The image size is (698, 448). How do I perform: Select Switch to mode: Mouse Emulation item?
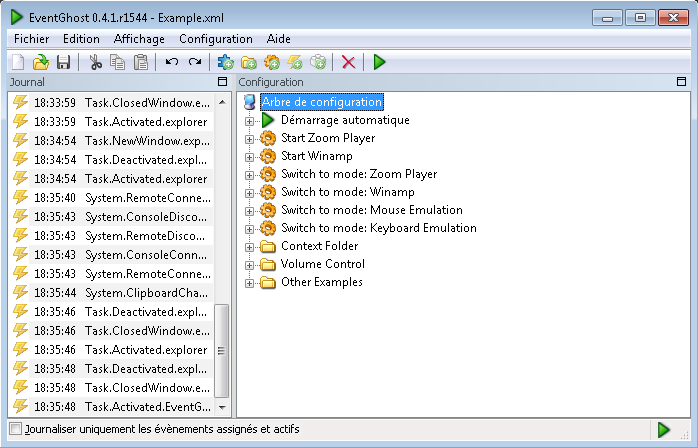[372, 210]
